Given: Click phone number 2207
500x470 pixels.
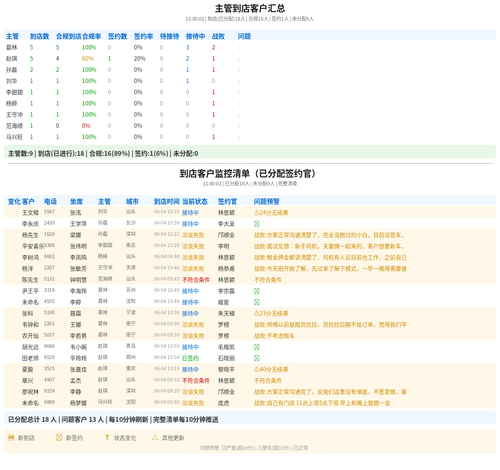Looking at the screenshot, I should (x=49, y=268).
